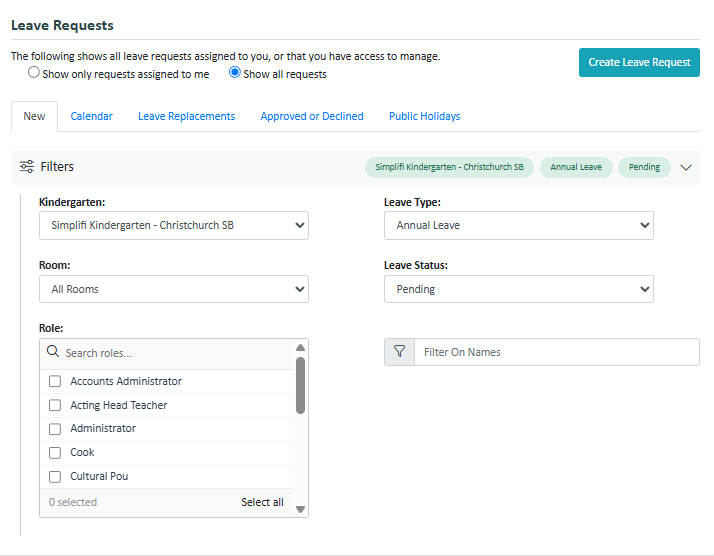The width and height of the screenshot is (714, 556).
Task: Click the funnel icon beside Filter On Names
Action: pos(399,352)
